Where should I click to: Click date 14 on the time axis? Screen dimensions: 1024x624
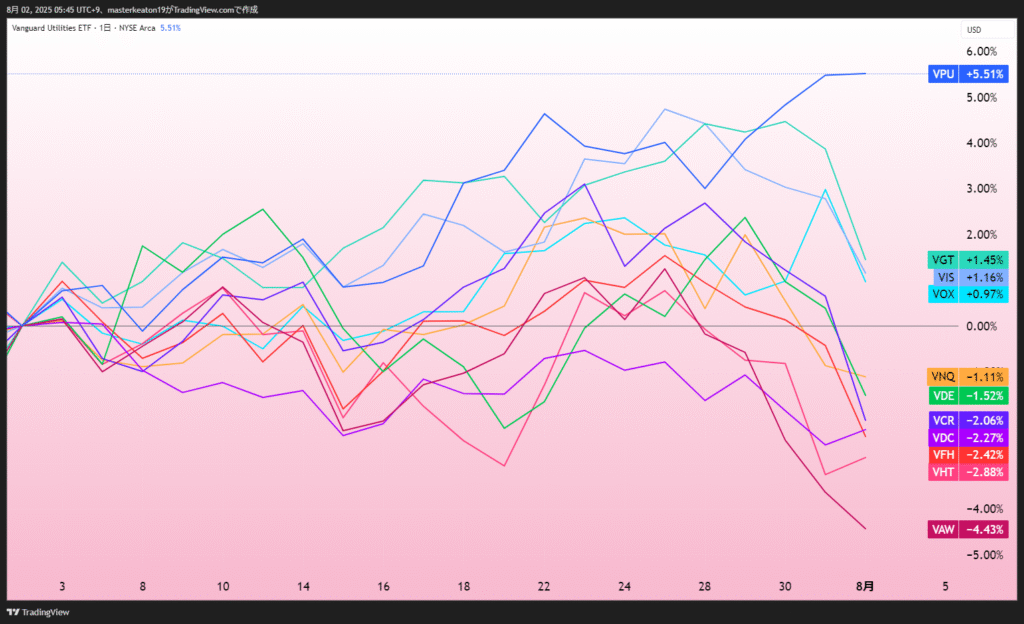[303, 586]
